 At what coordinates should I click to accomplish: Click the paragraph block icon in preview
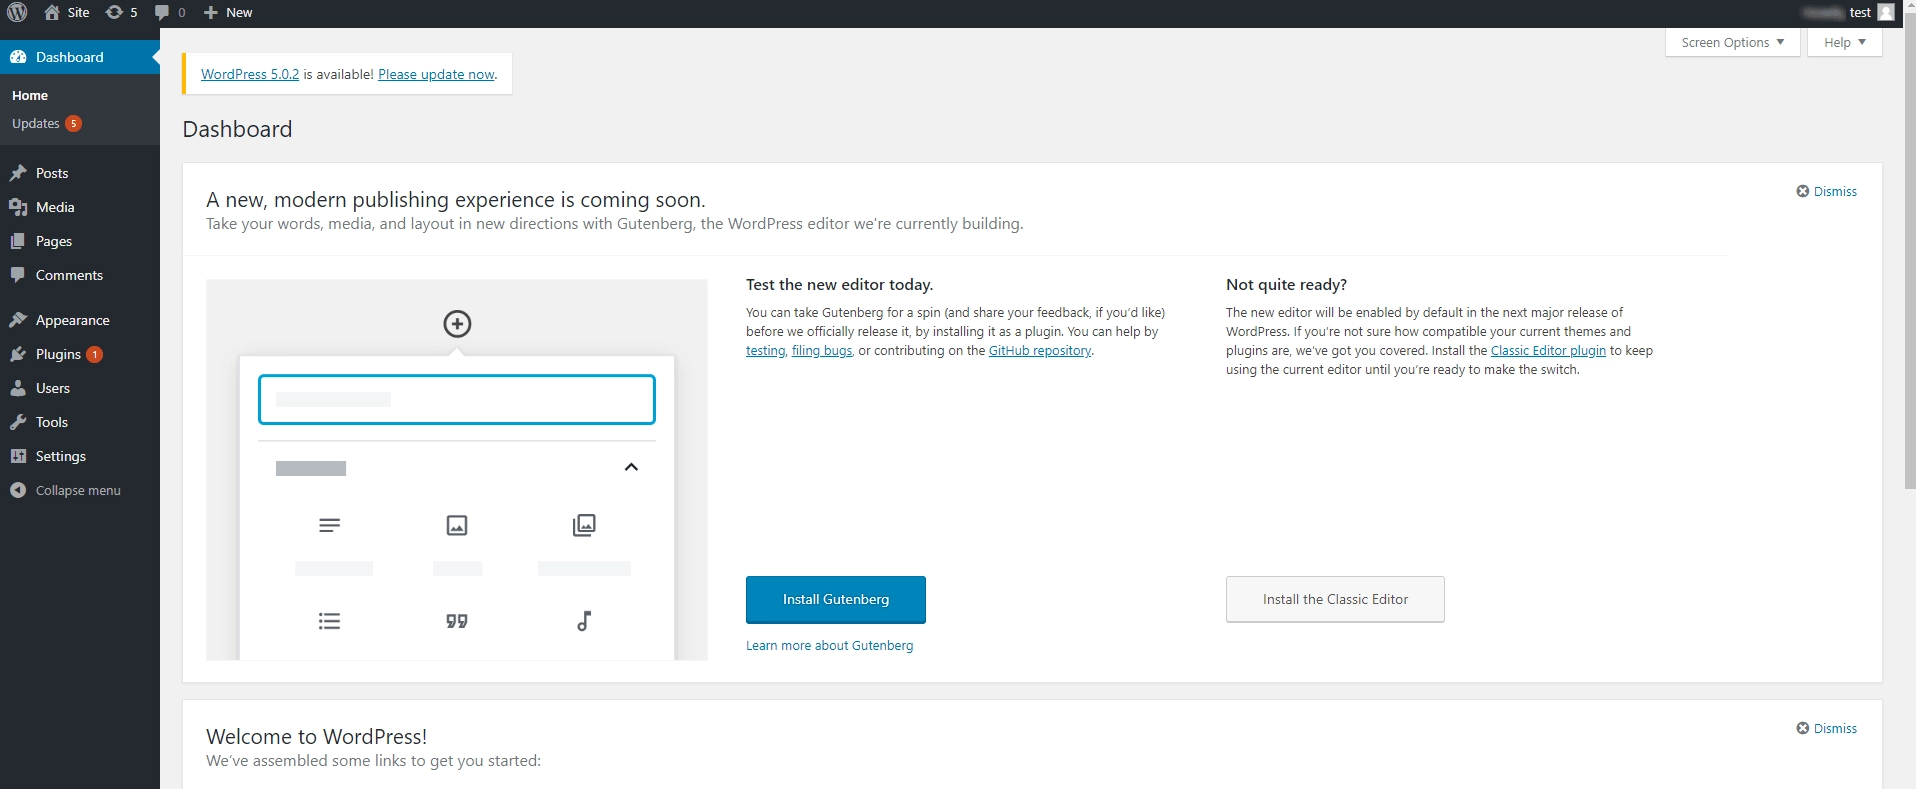coord(329,525)
